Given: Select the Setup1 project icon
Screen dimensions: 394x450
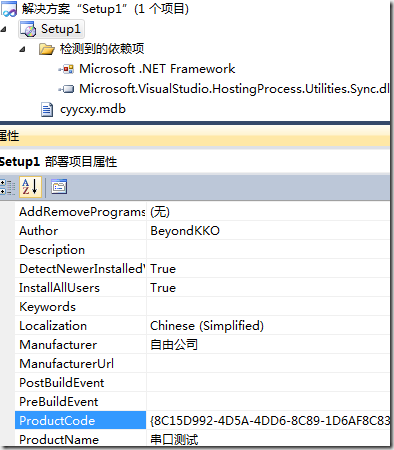Looking at the screenshot, I should pyautogui.click(x=28, y=29).
